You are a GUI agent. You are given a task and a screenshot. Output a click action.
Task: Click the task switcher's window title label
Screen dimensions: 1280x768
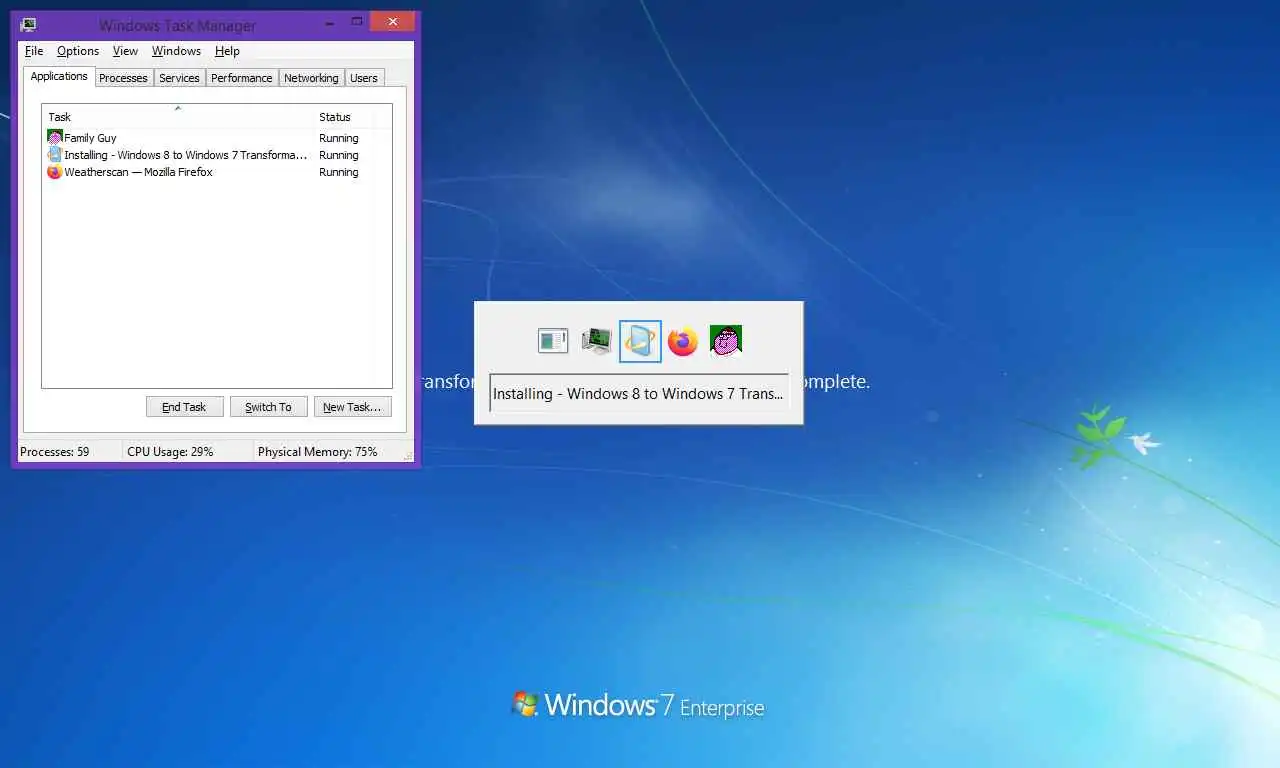[639, 393]
